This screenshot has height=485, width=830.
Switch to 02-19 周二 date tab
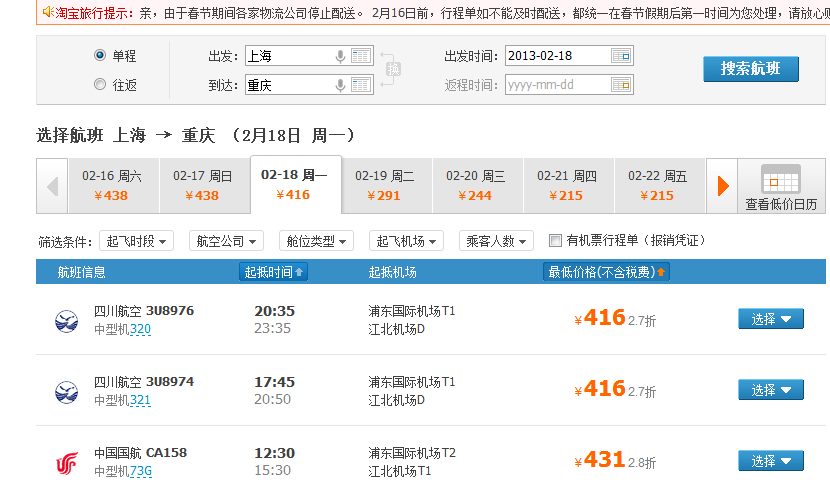tap(385, 186)
